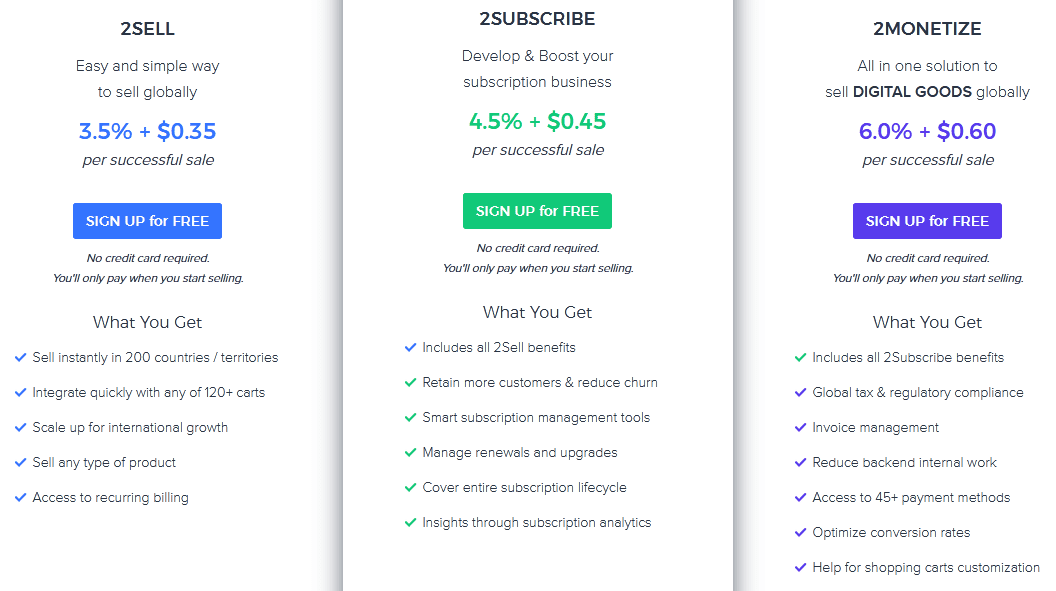Click the checkmark next to 'Insights through subscription analytics'
The width and height of the screenshot is (1056, 591).
pyautogui.click(x=411, y=522)
